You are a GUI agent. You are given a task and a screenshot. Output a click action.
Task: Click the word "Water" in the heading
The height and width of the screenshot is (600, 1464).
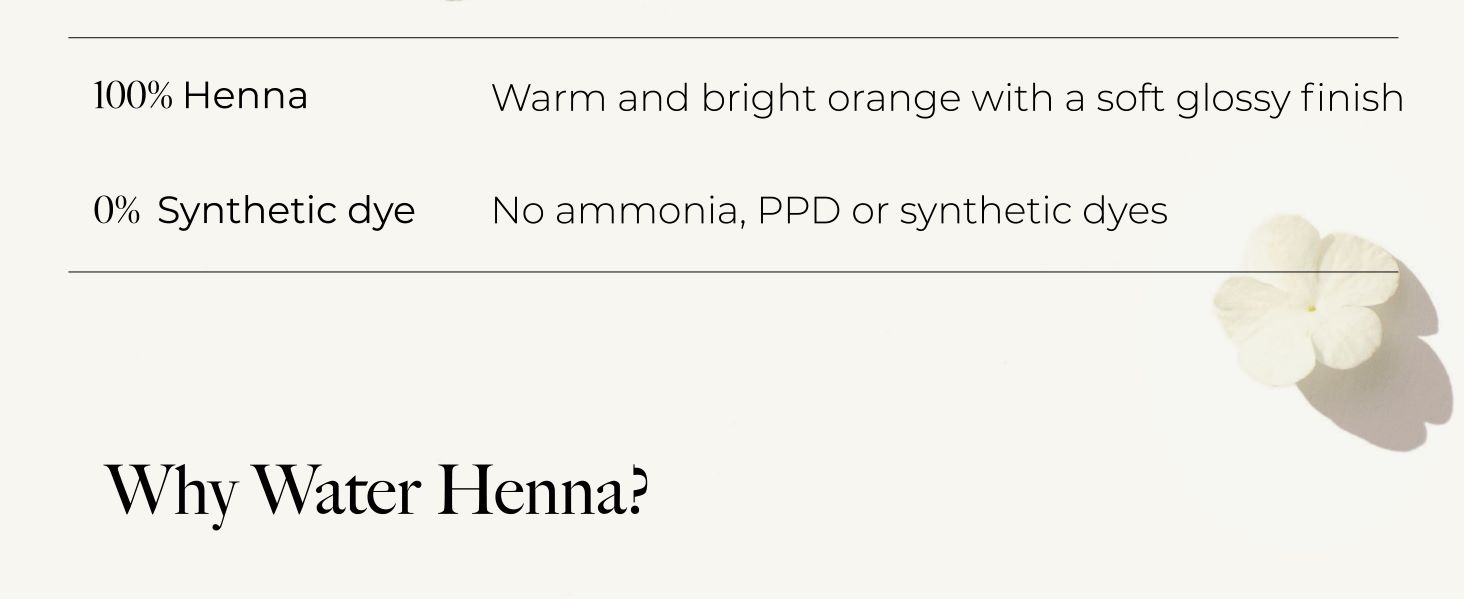coord(337,490)
